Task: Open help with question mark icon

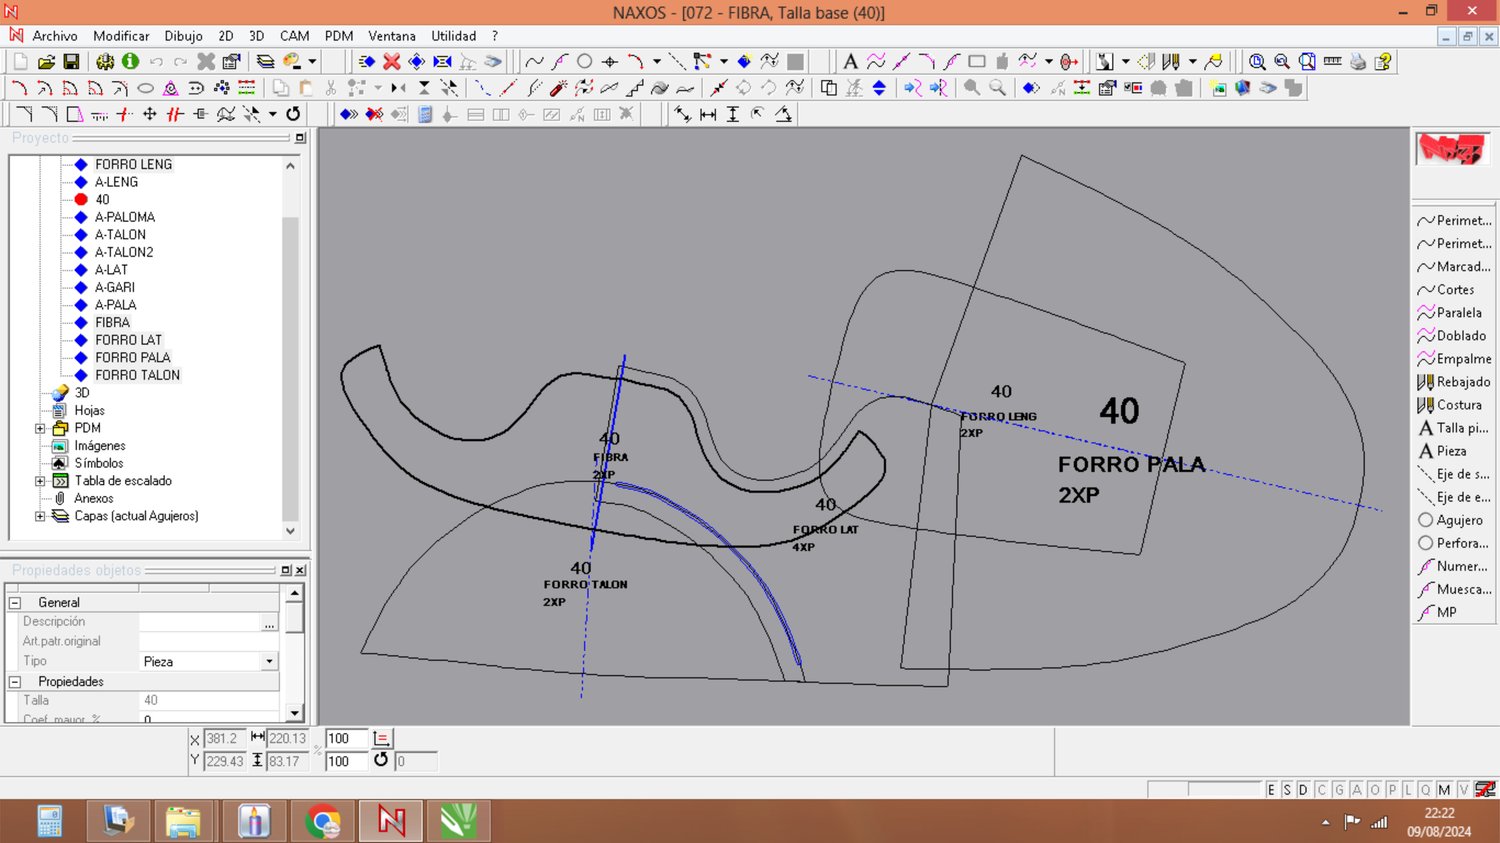Action: click(1383, 62)
